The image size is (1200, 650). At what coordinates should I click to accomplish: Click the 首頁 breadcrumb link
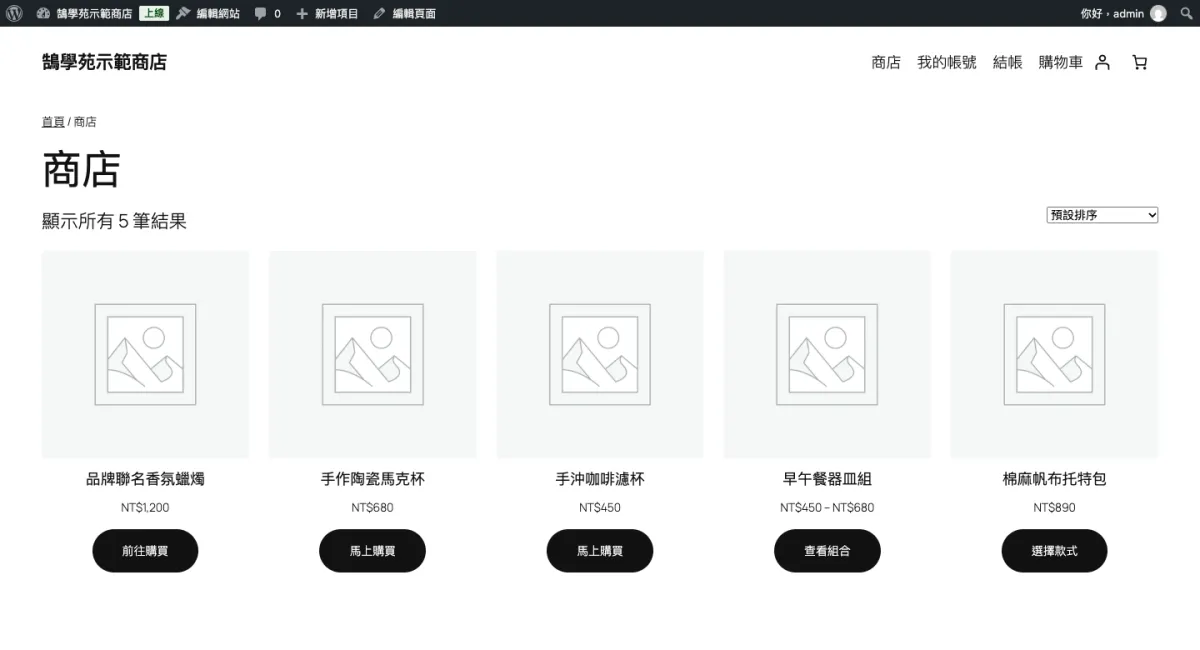[x=53, y=122]
